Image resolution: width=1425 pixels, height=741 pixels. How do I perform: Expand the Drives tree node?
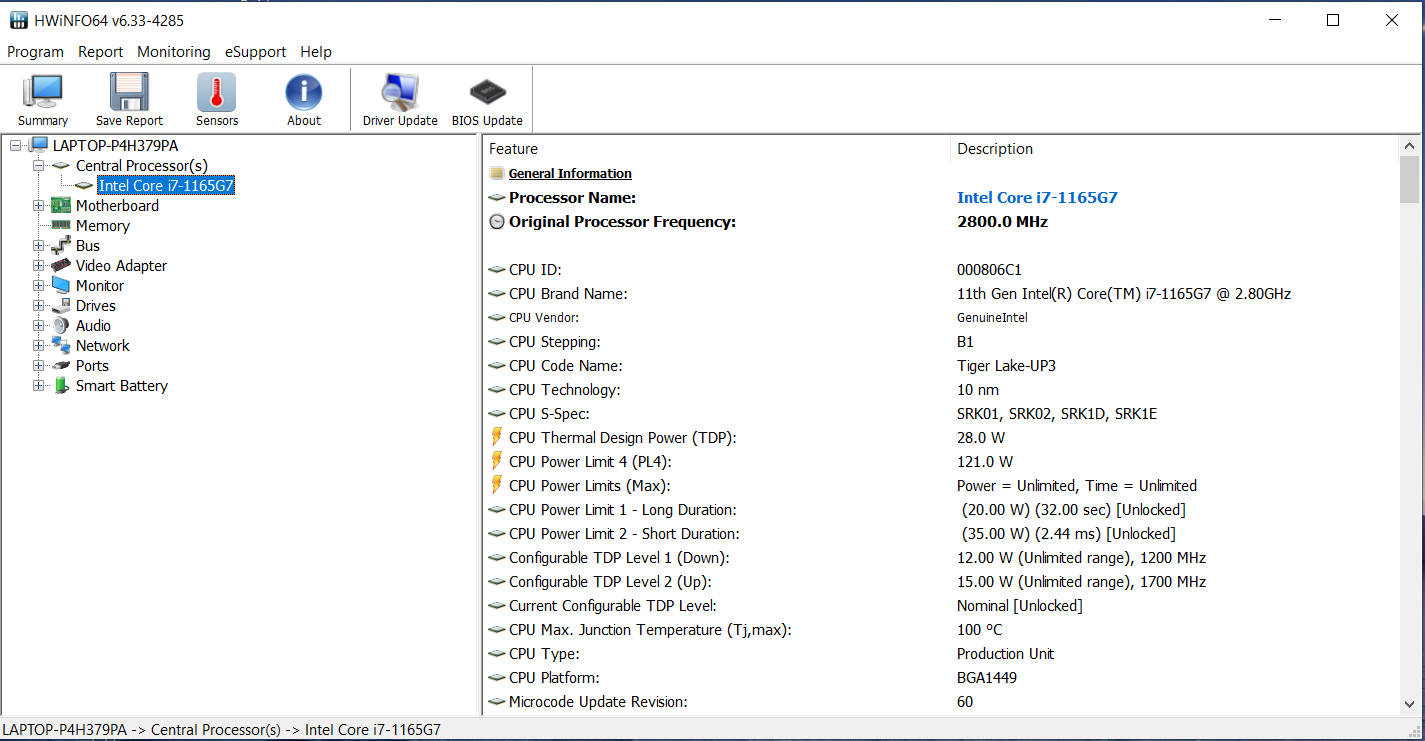[x=39, y=306]
